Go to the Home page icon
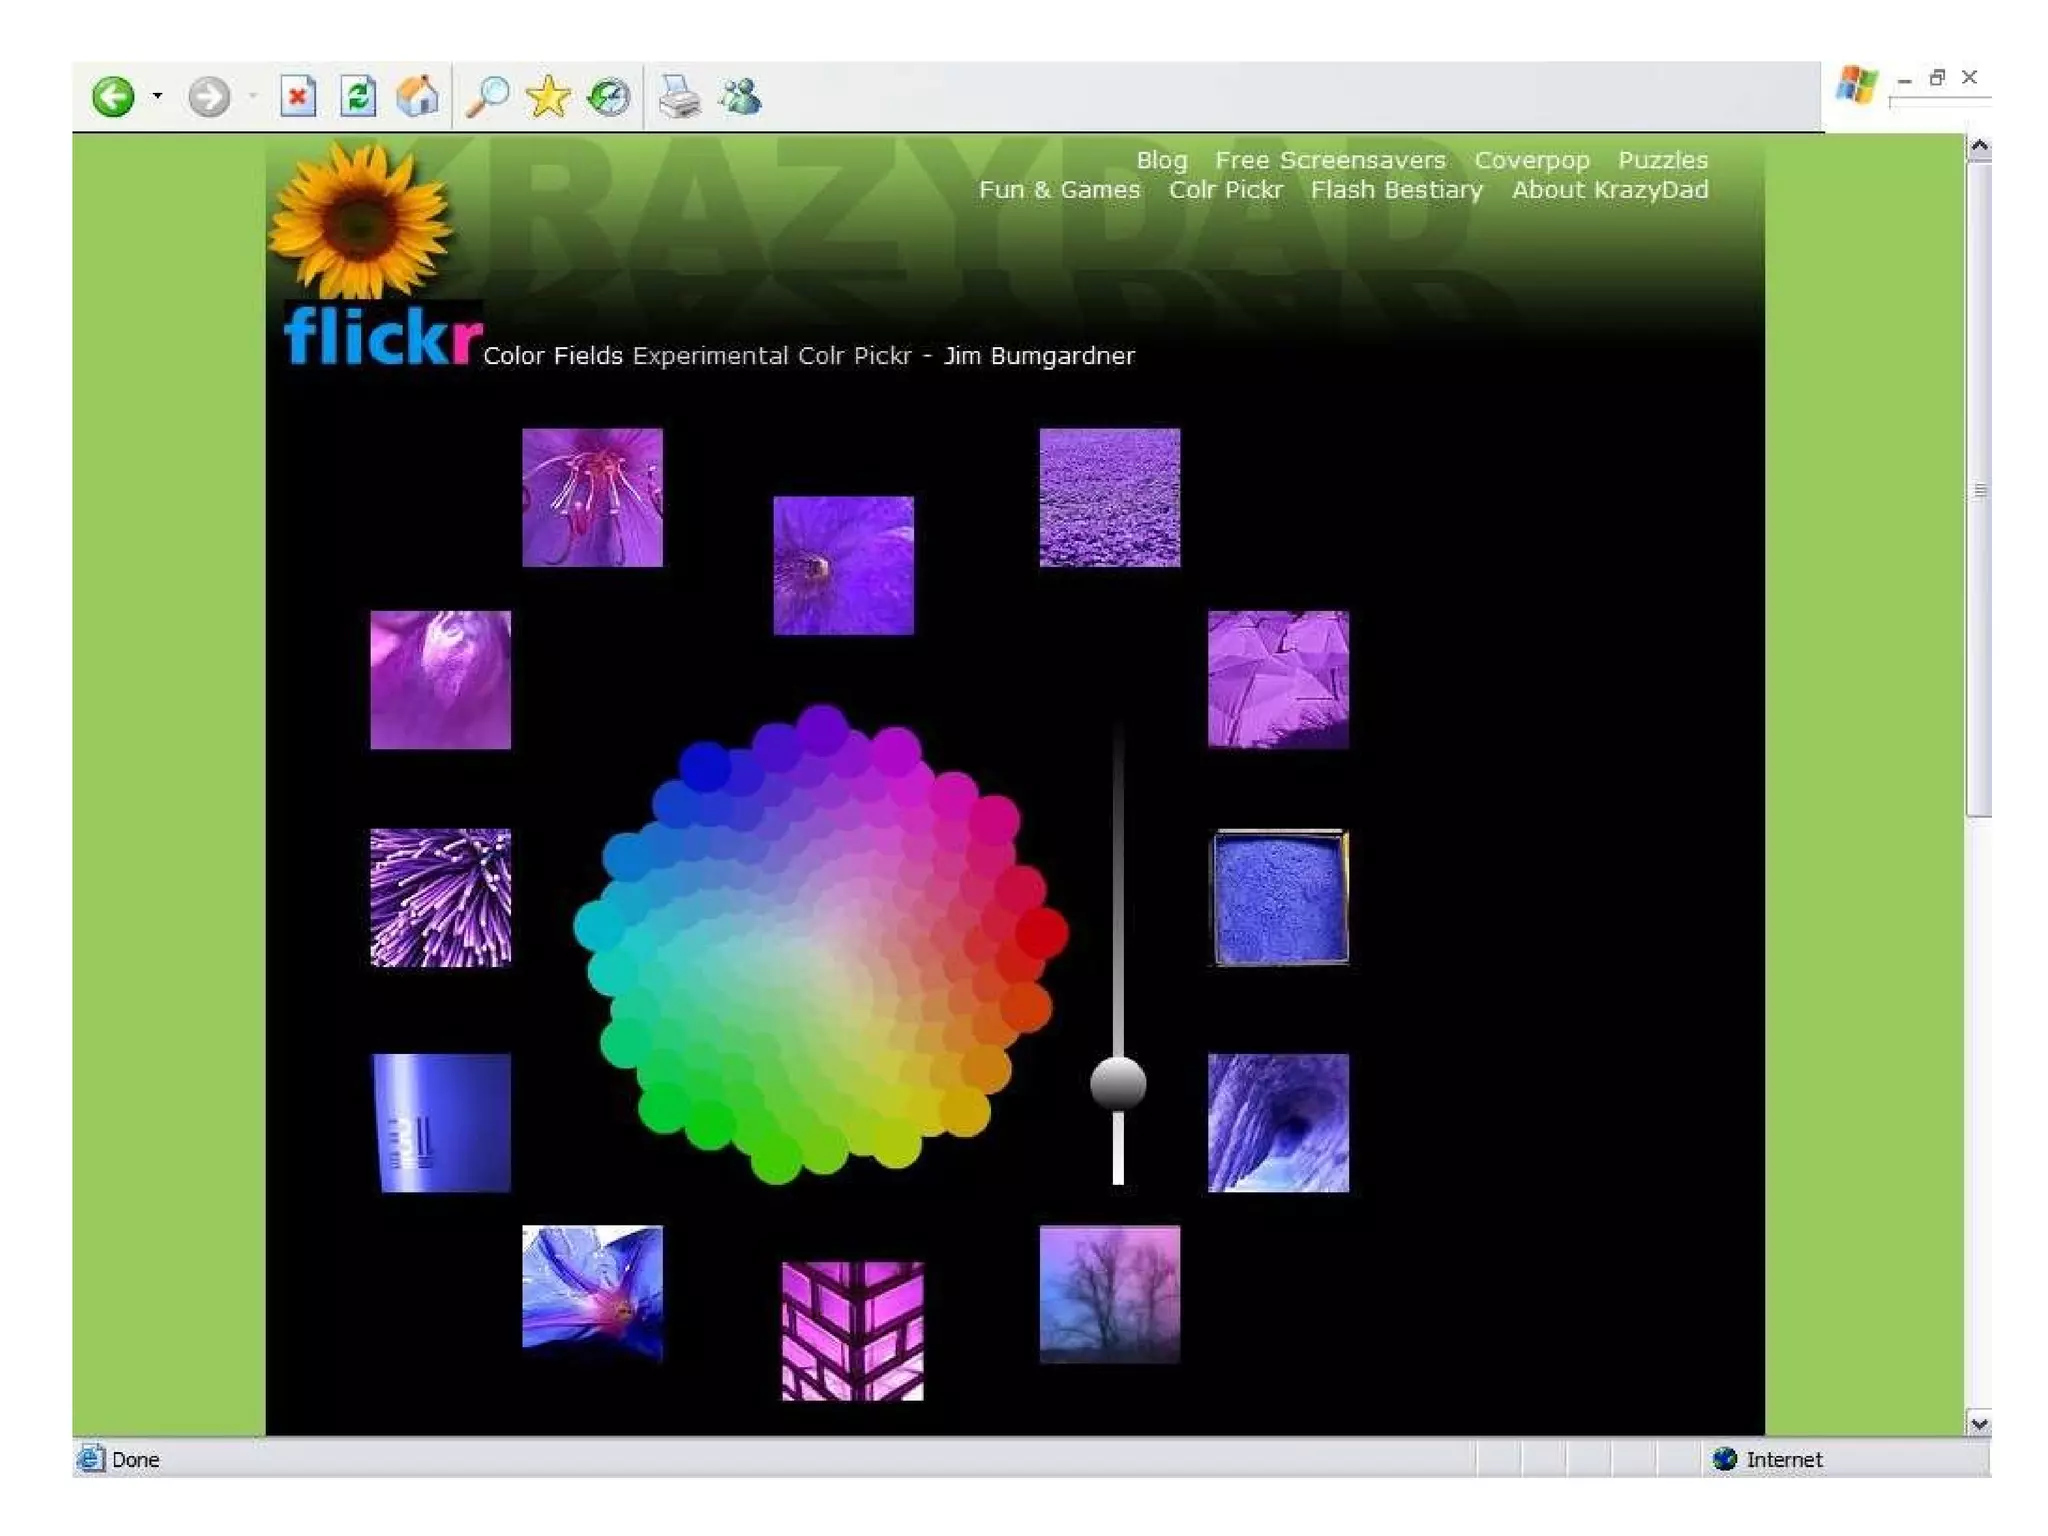Image resolution: width=2048 pixels, height=1536 pixels. (x=417, y=97)
